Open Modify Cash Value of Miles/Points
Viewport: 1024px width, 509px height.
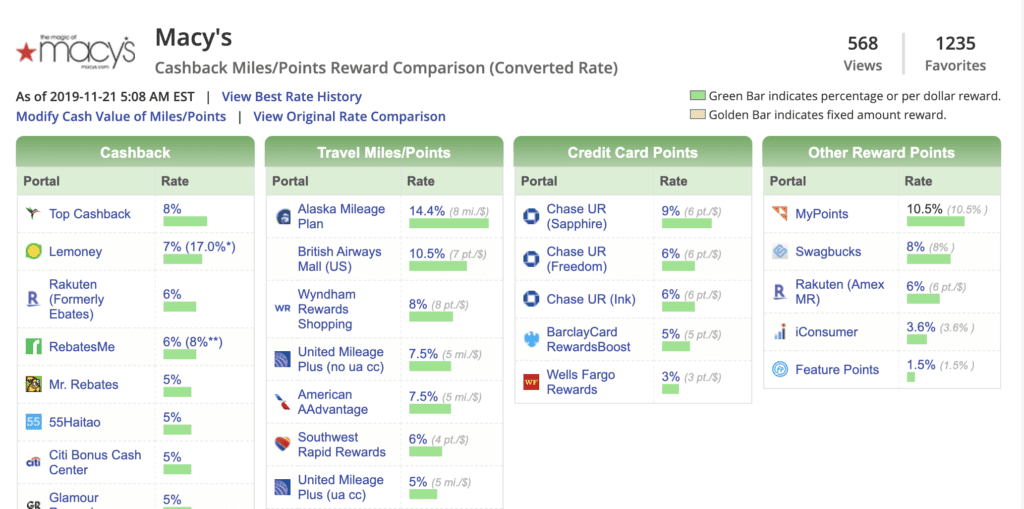click(x=121, y=116)
